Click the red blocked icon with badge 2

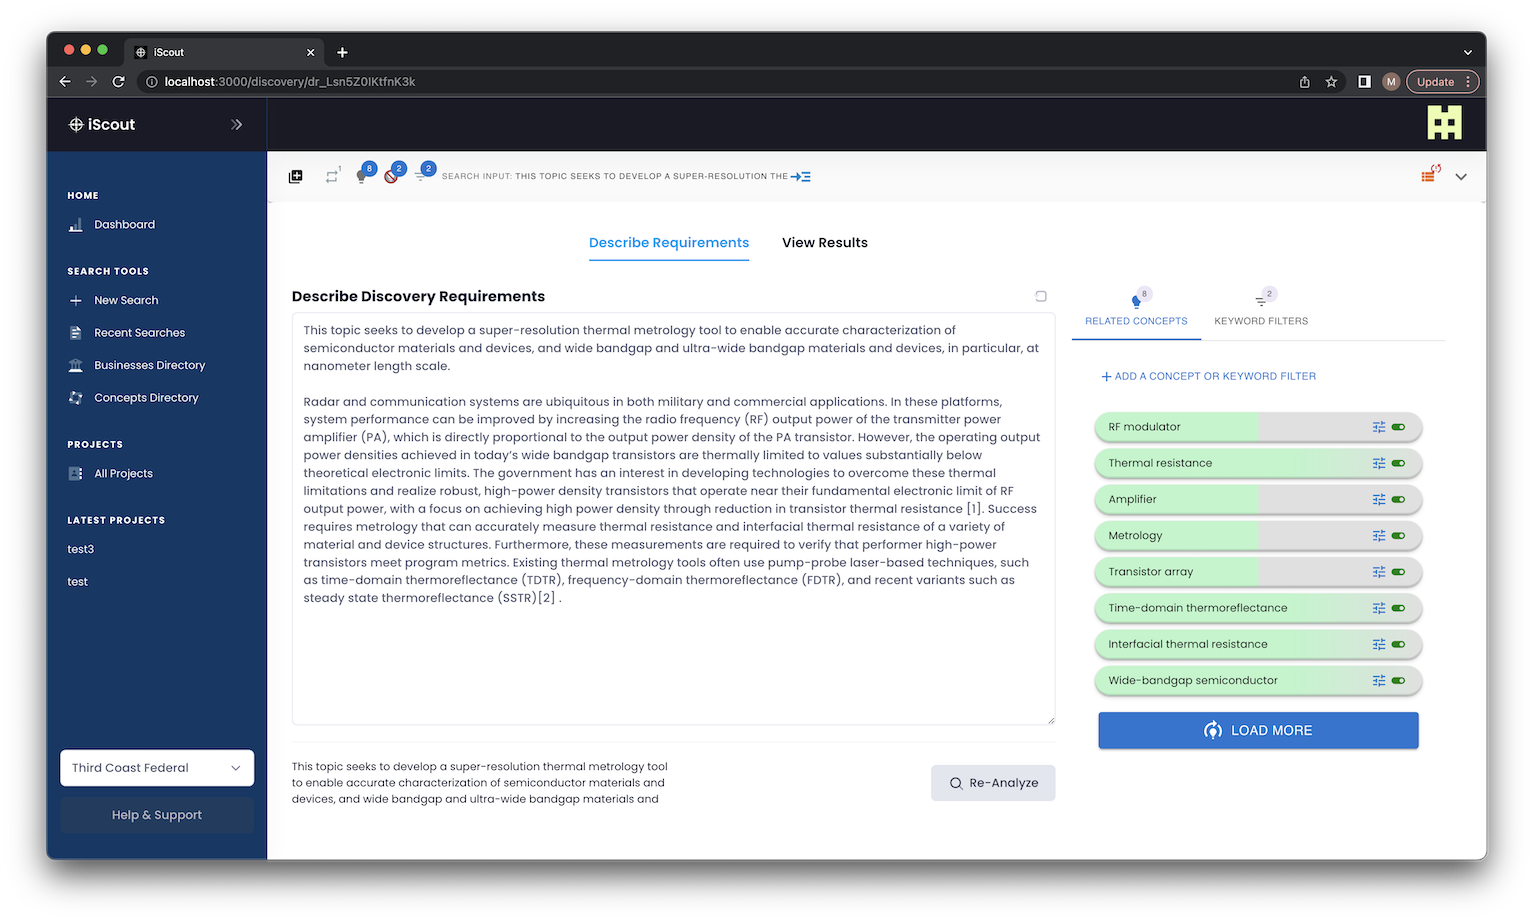(392, 176)
